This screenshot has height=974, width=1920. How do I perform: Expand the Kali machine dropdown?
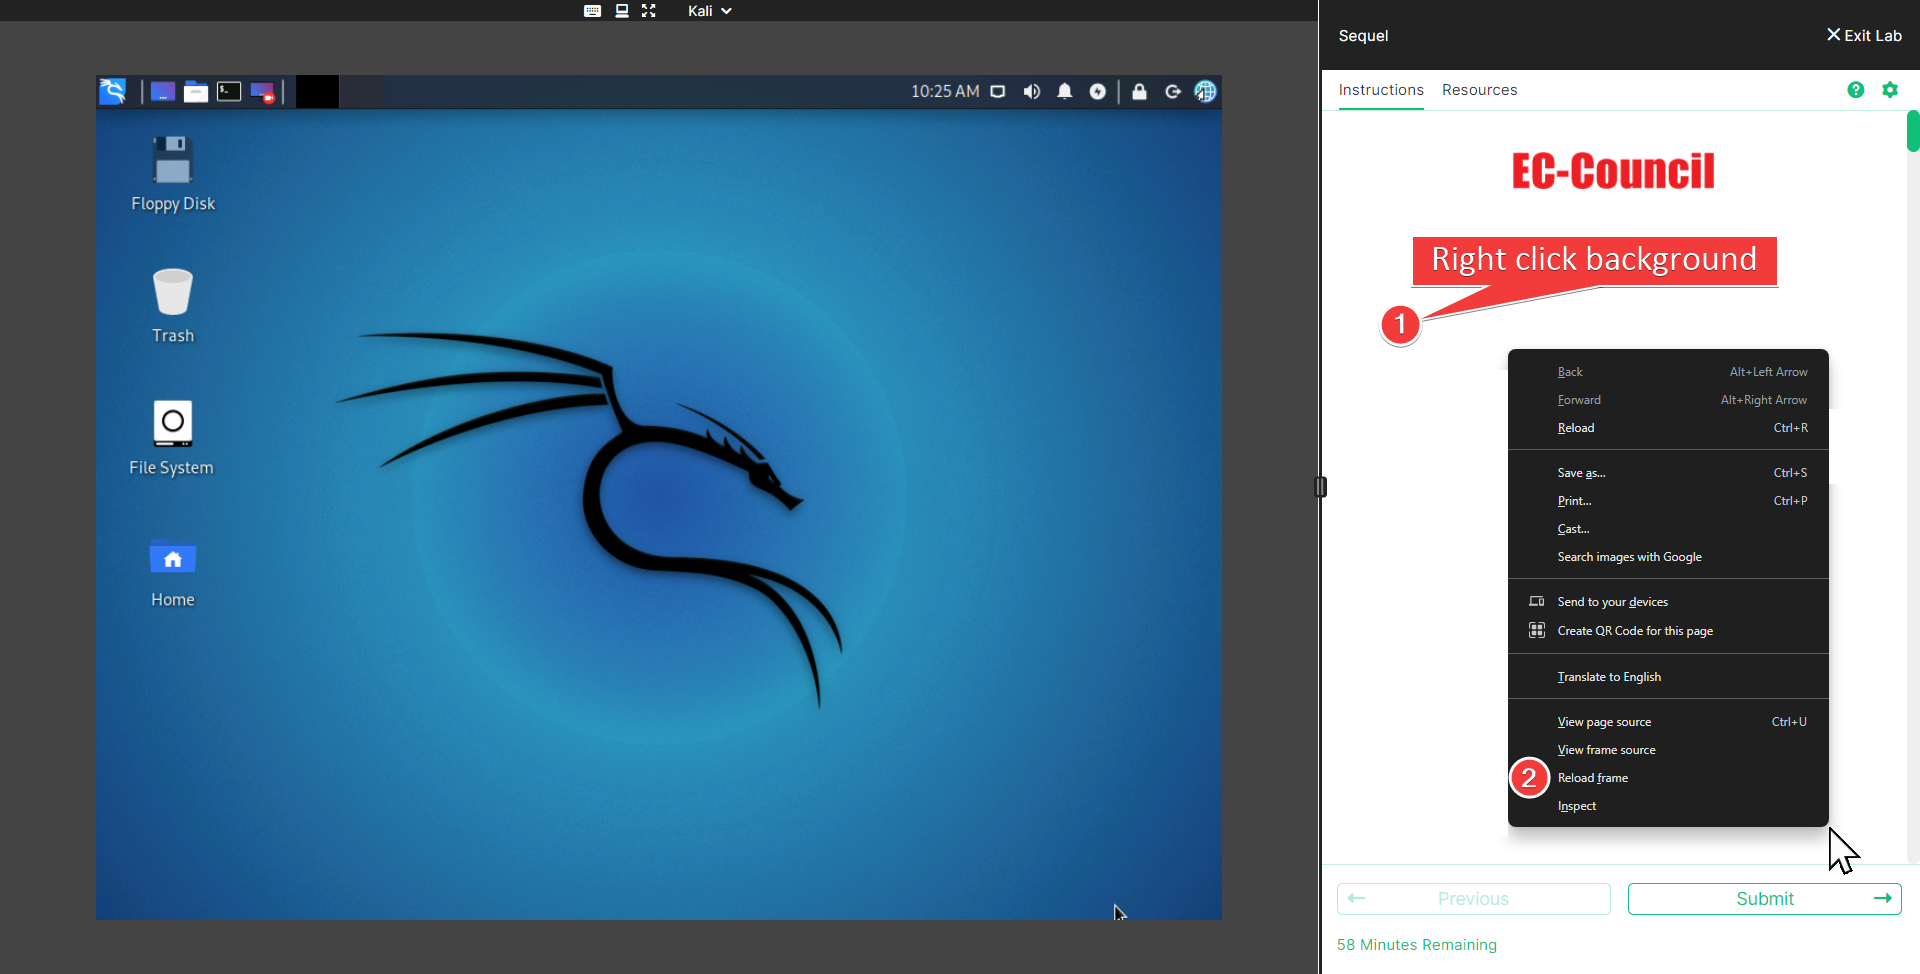(710, 11)
